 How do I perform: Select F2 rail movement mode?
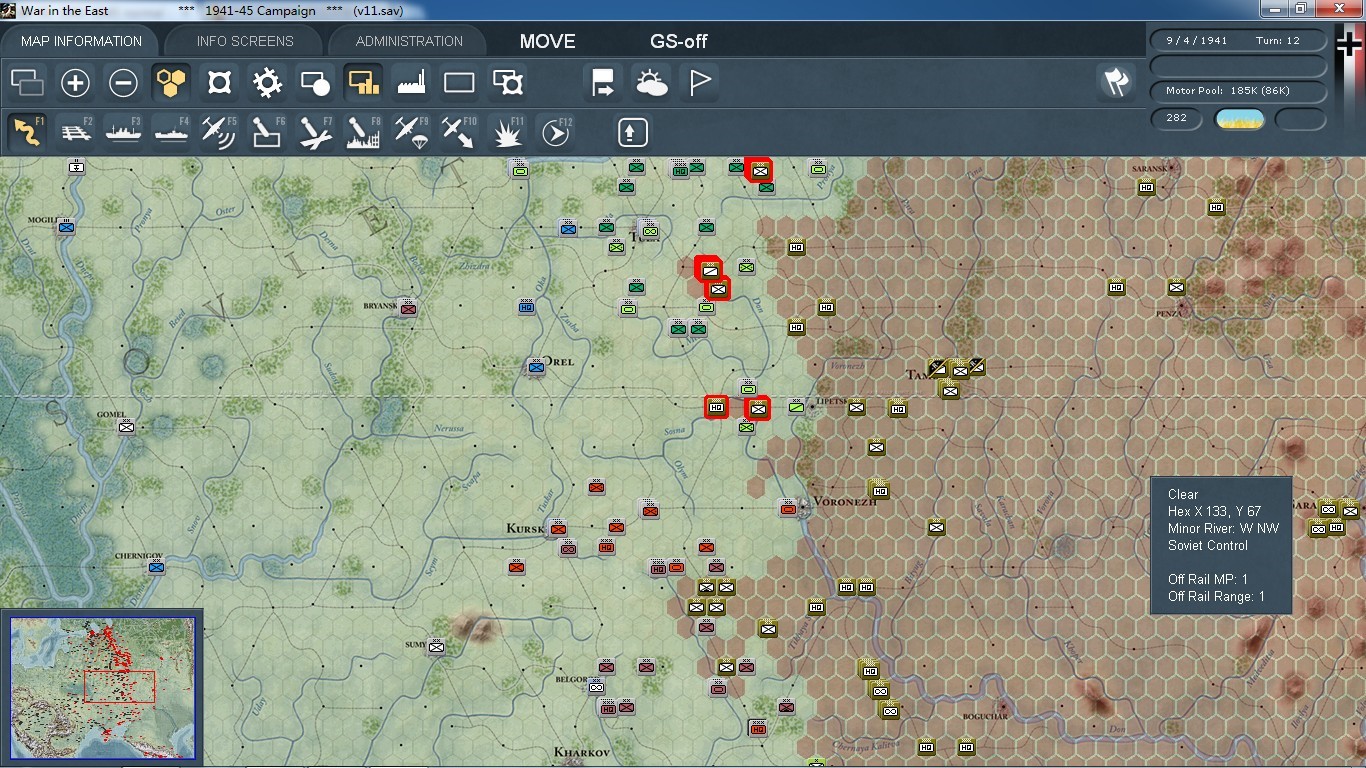[75, 132]
